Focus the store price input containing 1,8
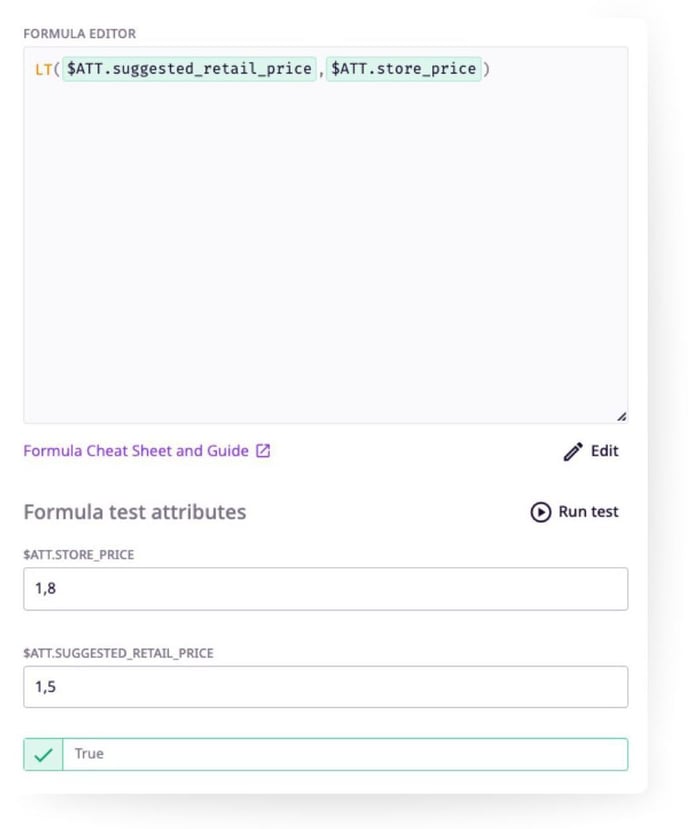Viewport: 688px width, 829px height. pos(325,589)
